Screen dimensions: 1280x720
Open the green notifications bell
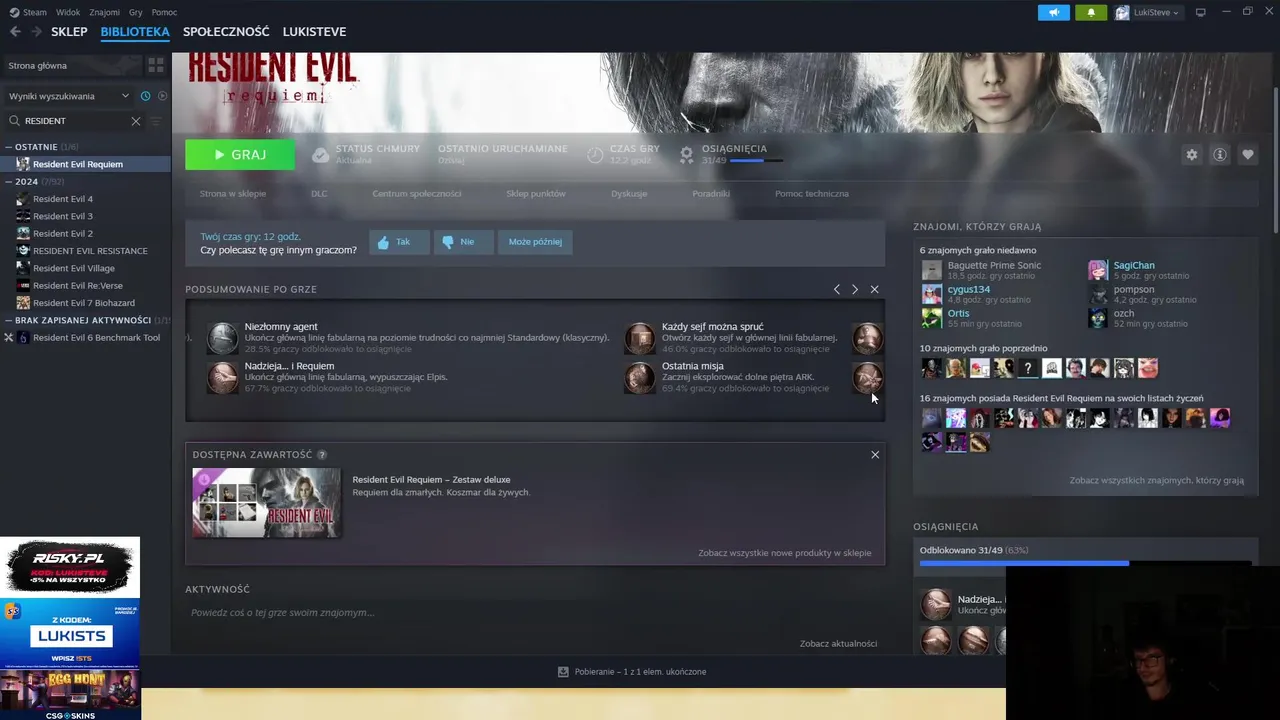click(x=1091, y=12)
